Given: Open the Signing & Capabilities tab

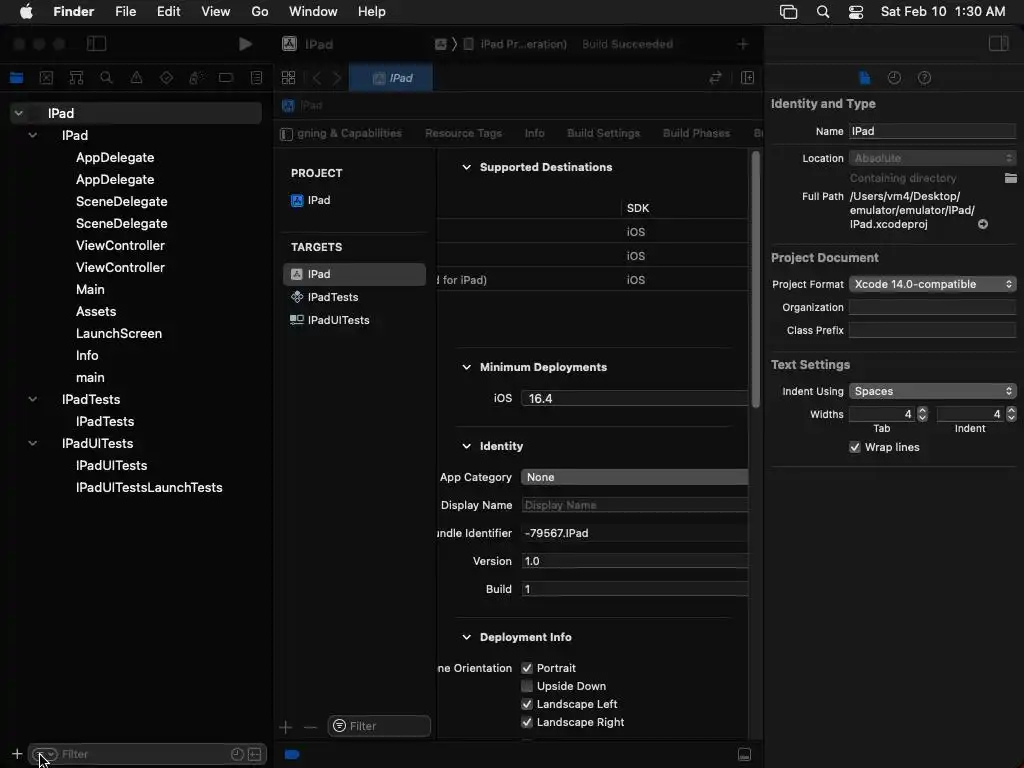Looking at the screenshot, I should pos(349,133).
